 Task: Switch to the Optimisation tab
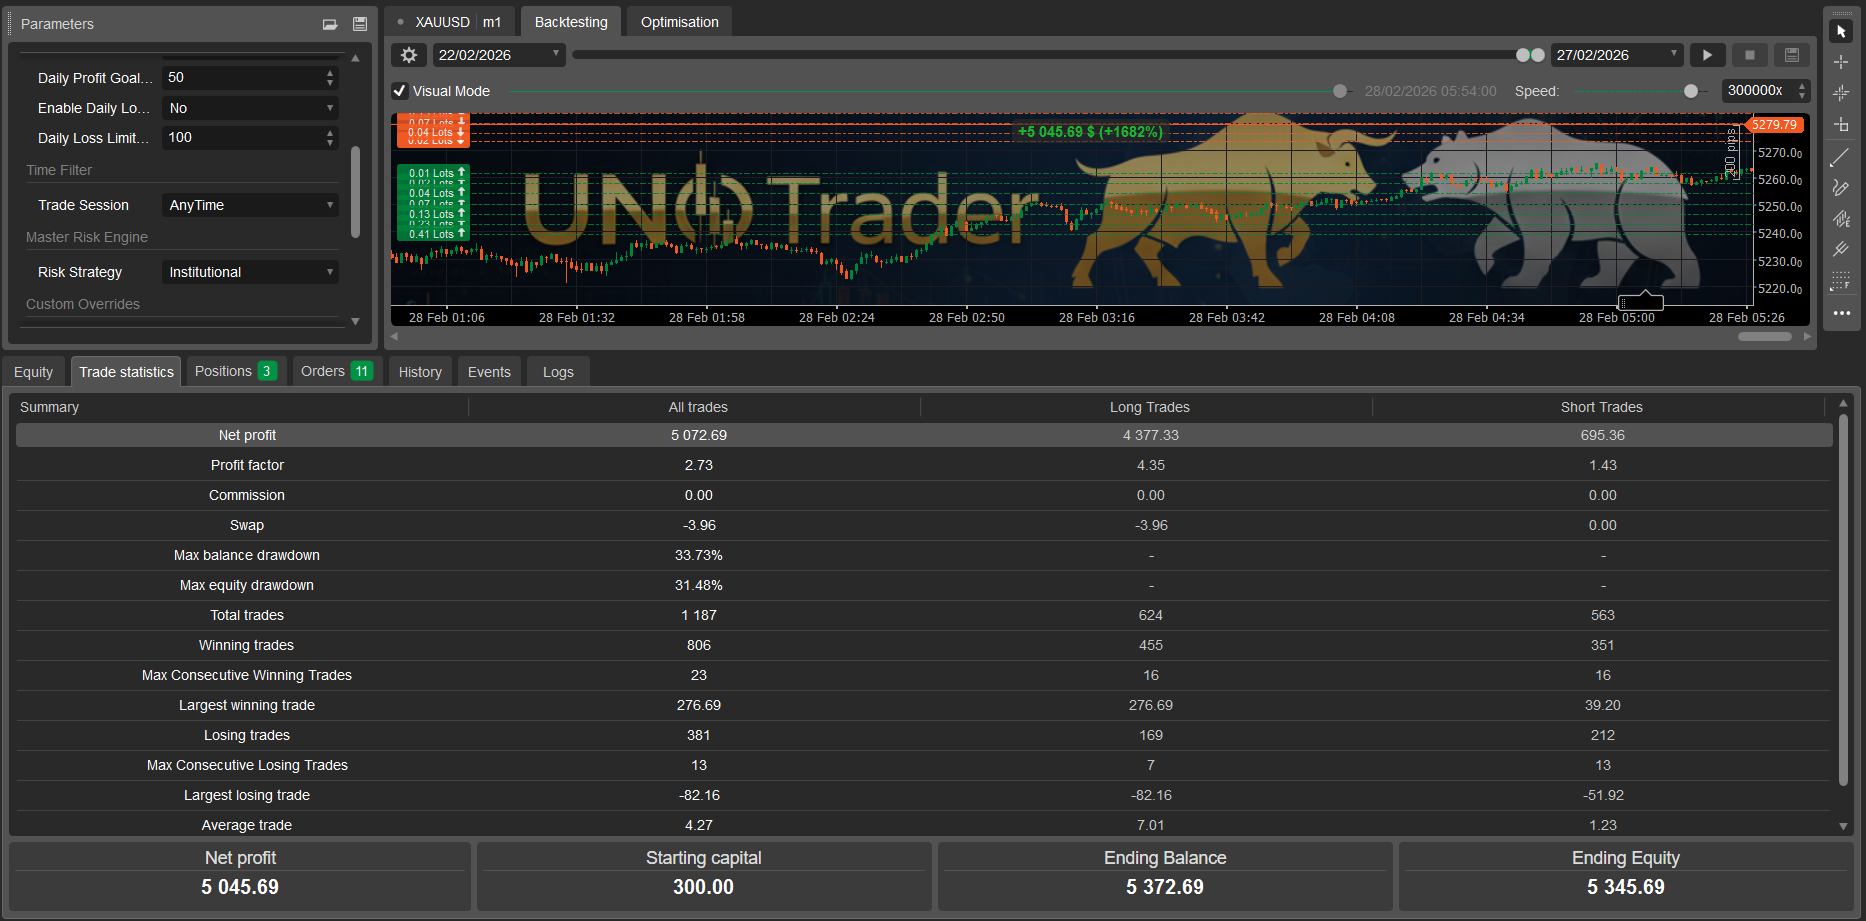pos(678,21)
